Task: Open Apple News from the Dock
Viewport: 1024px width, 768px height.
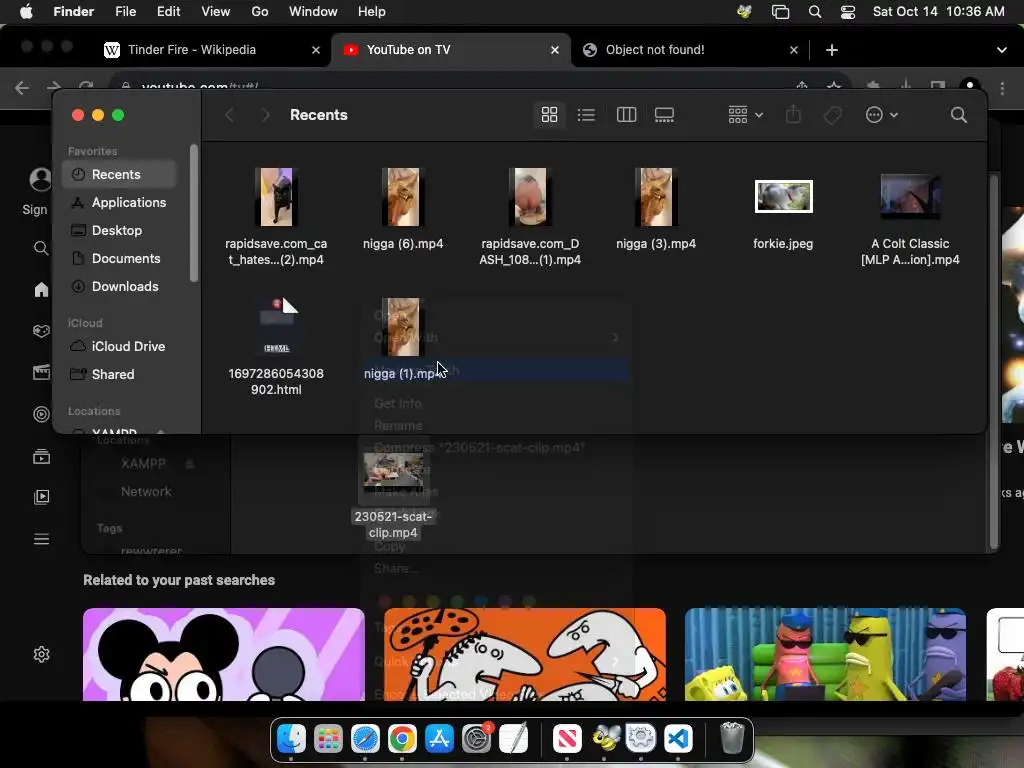Action: pyautogui.click(x=567, y=739)
